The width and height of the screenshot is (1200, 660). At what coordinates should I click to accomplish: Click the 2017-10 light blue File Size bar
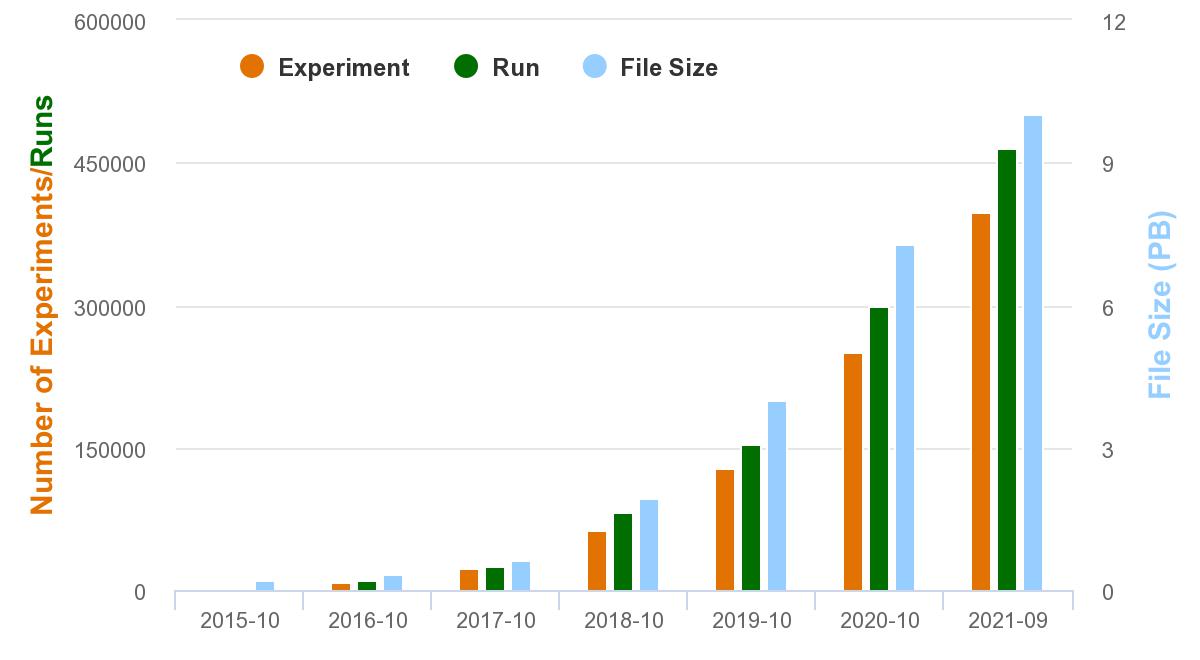(521, 576)
